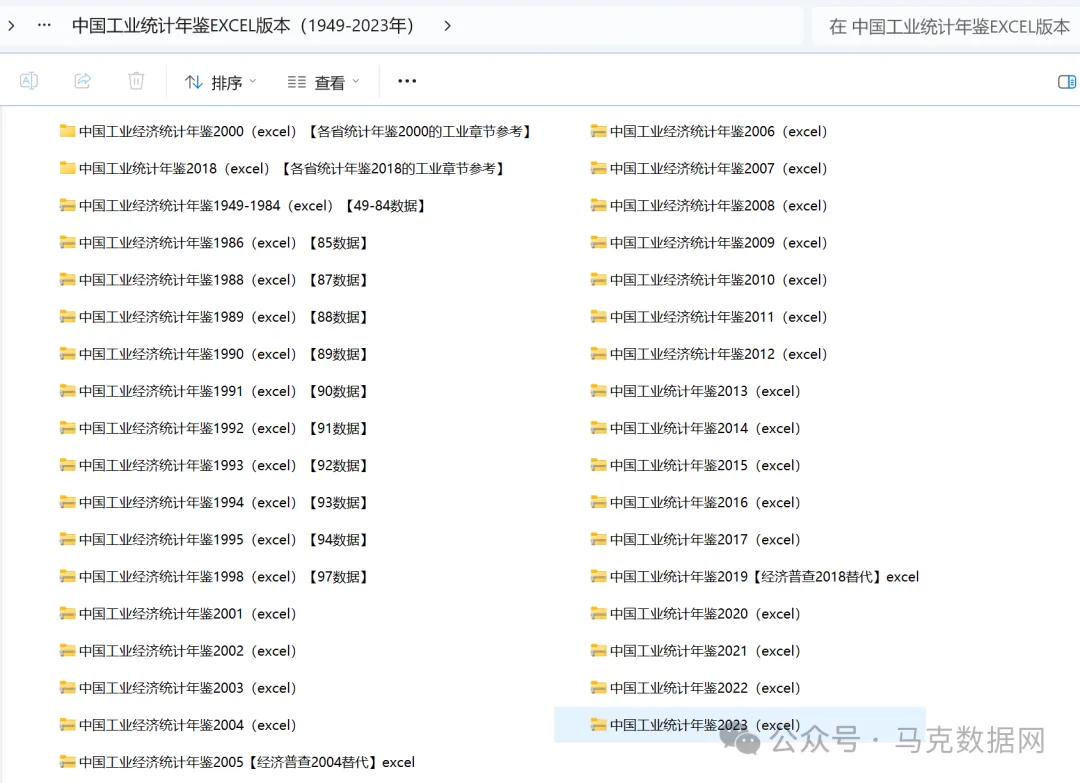Select highlighted folder 中国工业统计年鉴2023（excel）
Viewport: 1080px width, 783px height.
point(740,725)
